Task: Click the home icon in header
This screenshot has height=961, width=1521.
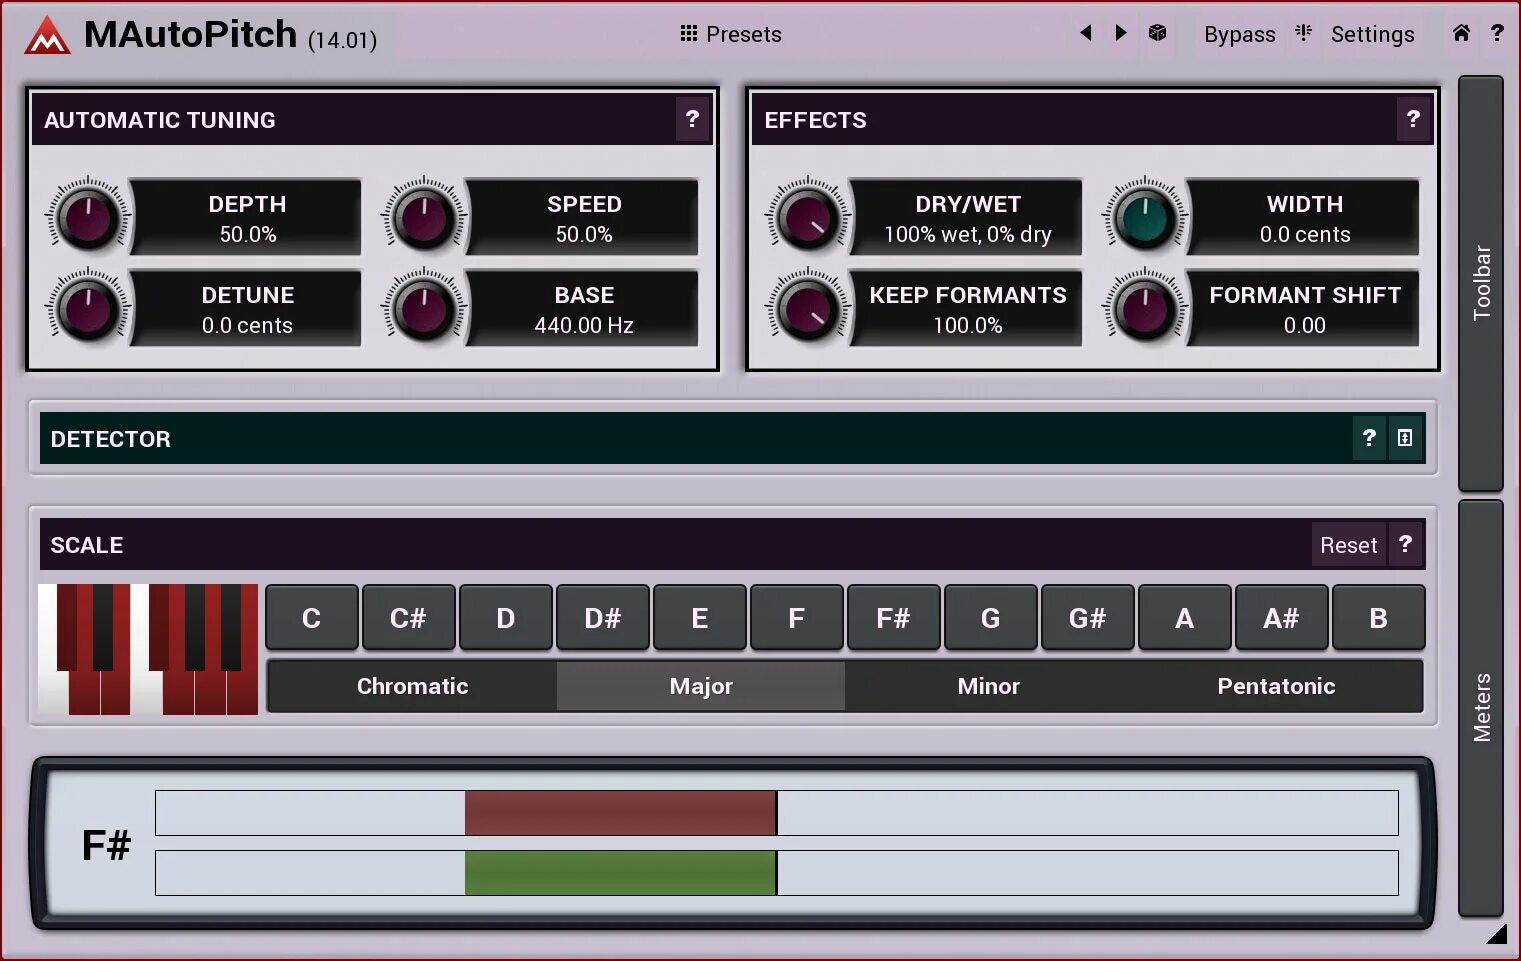Action: coord(1461,33)
